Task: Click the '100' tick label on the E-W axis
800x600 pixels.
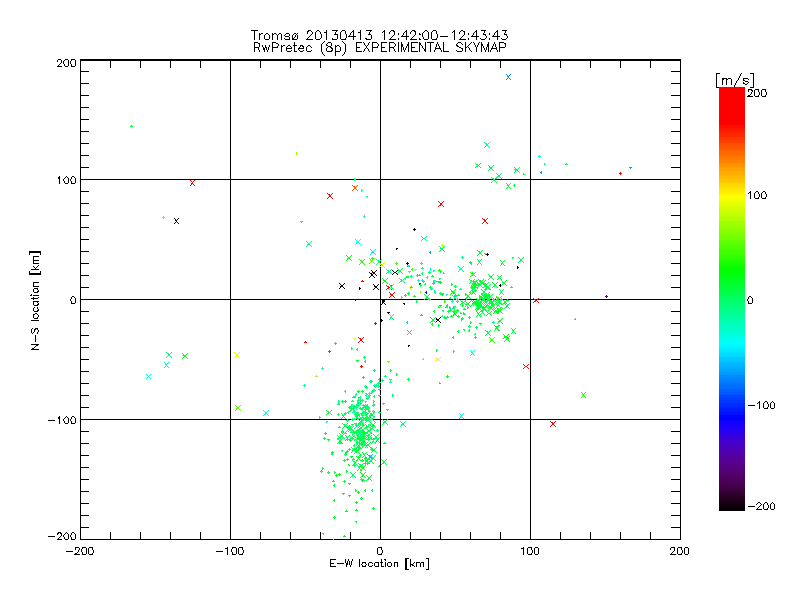Action: (530, 552)
